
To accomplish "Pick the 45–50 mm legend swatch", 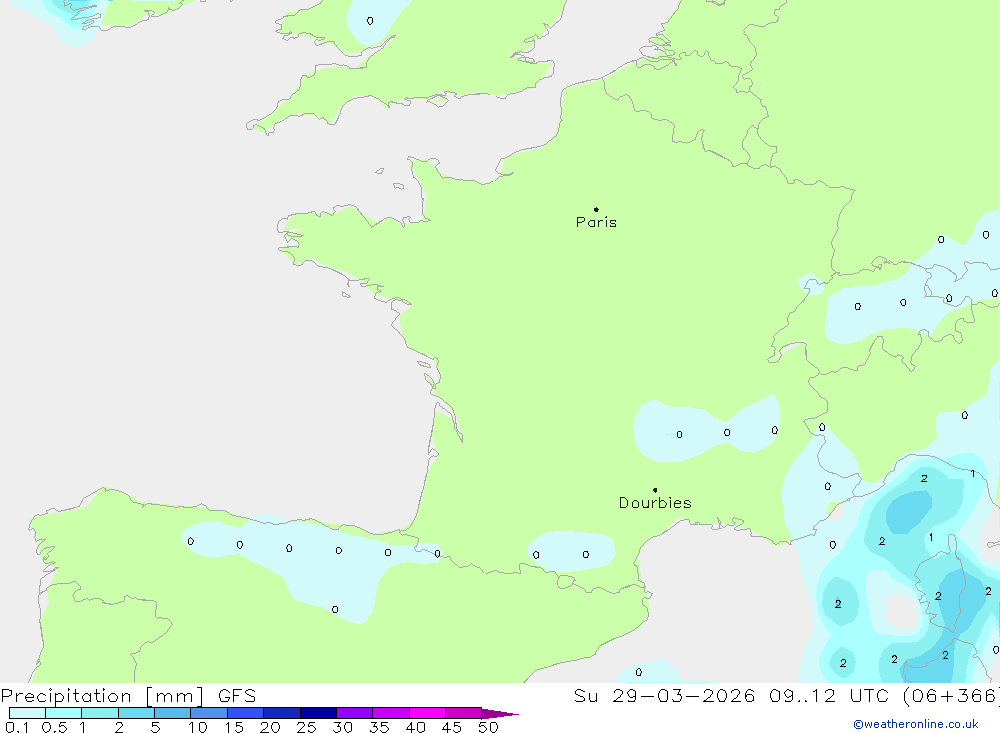I will pos(463,713).
